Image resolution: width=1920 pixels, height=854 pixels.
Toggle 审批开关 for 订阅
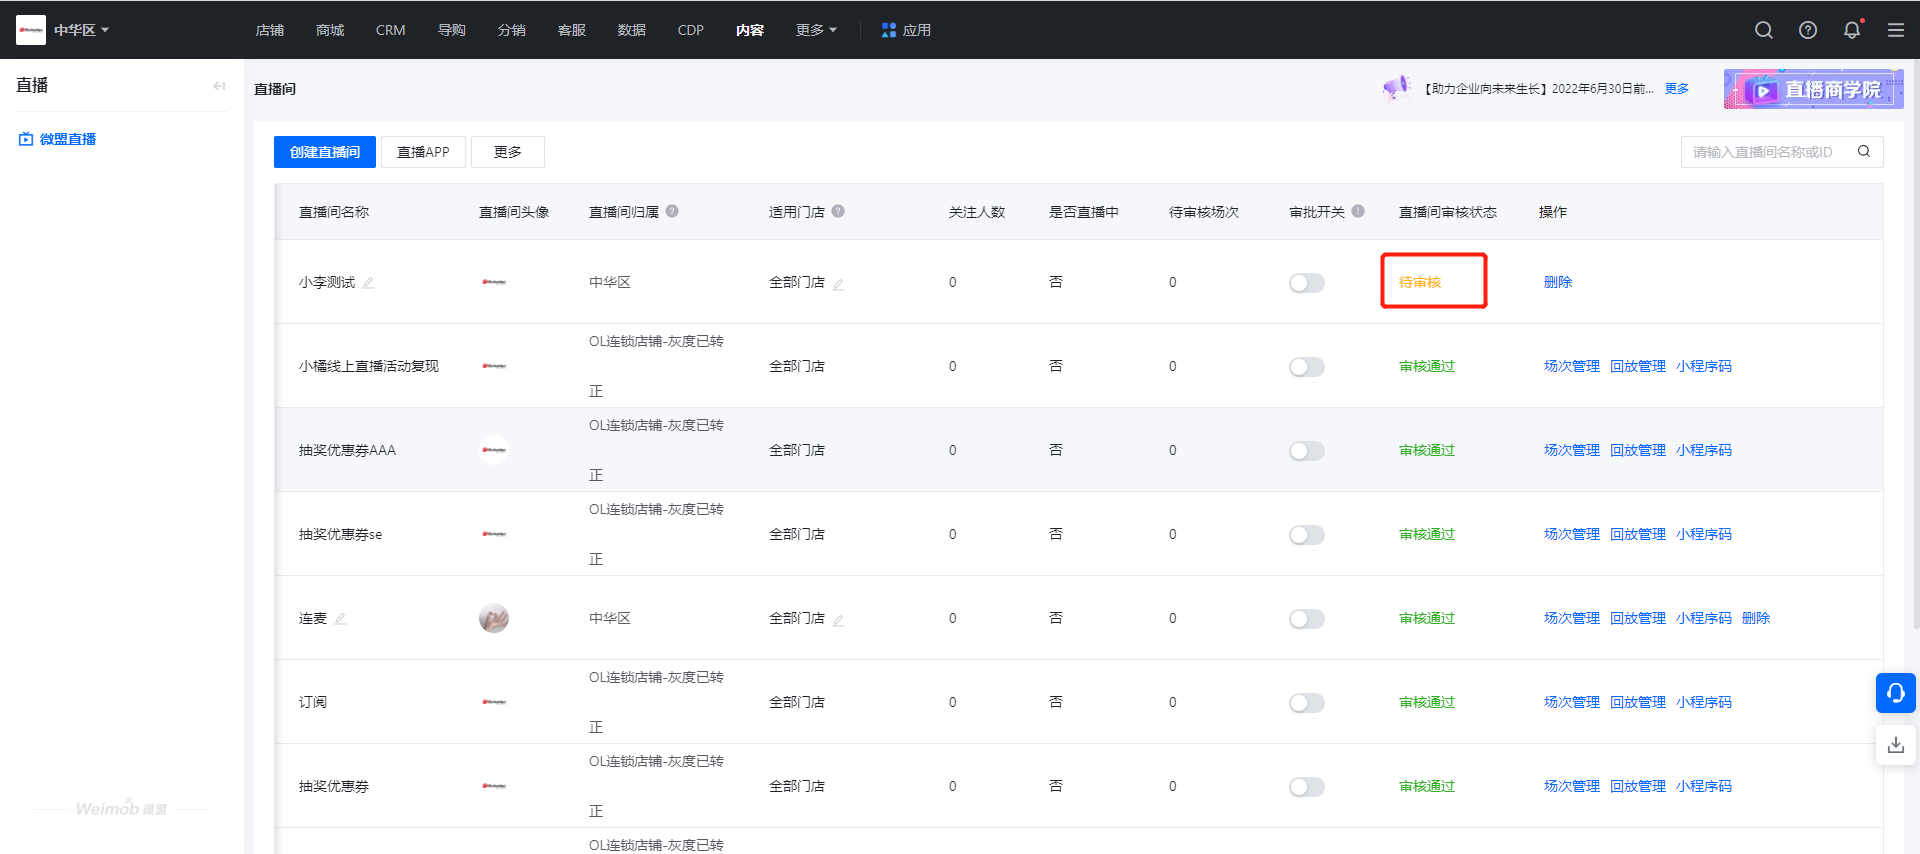tap(1307, 703)
